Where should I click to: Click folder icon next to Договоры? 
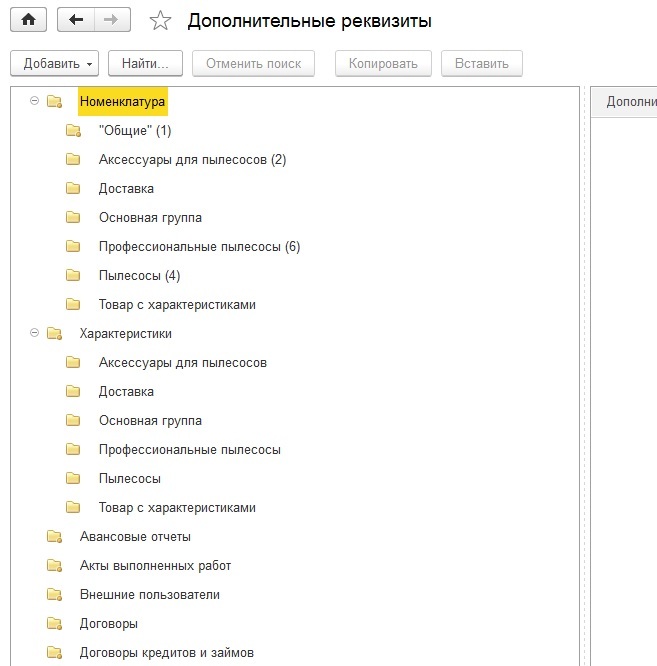[54, 624]
